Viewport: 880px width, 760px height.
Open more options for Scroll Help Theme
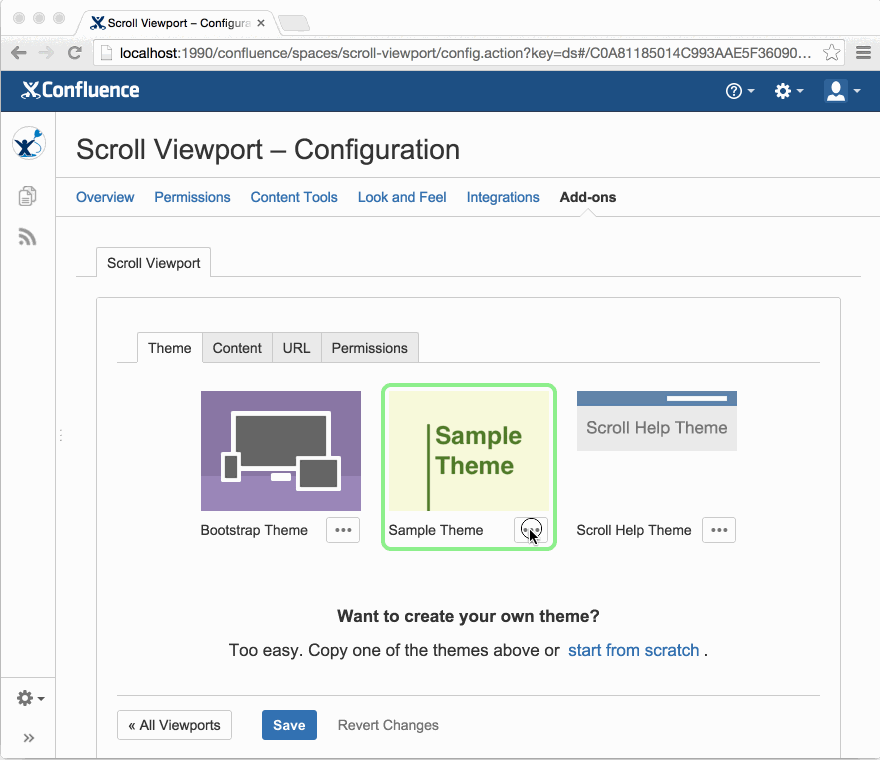[719, 530]
